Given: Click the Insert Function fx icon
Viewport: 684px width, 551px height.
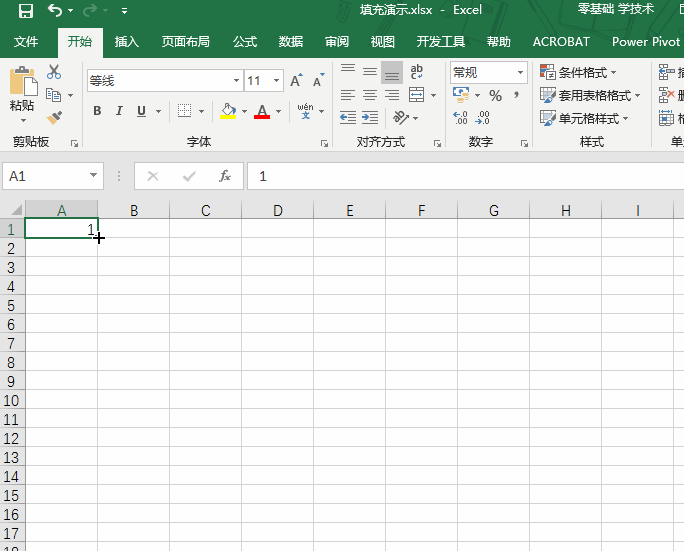Looking at the screenshot, I should [225, 176].
